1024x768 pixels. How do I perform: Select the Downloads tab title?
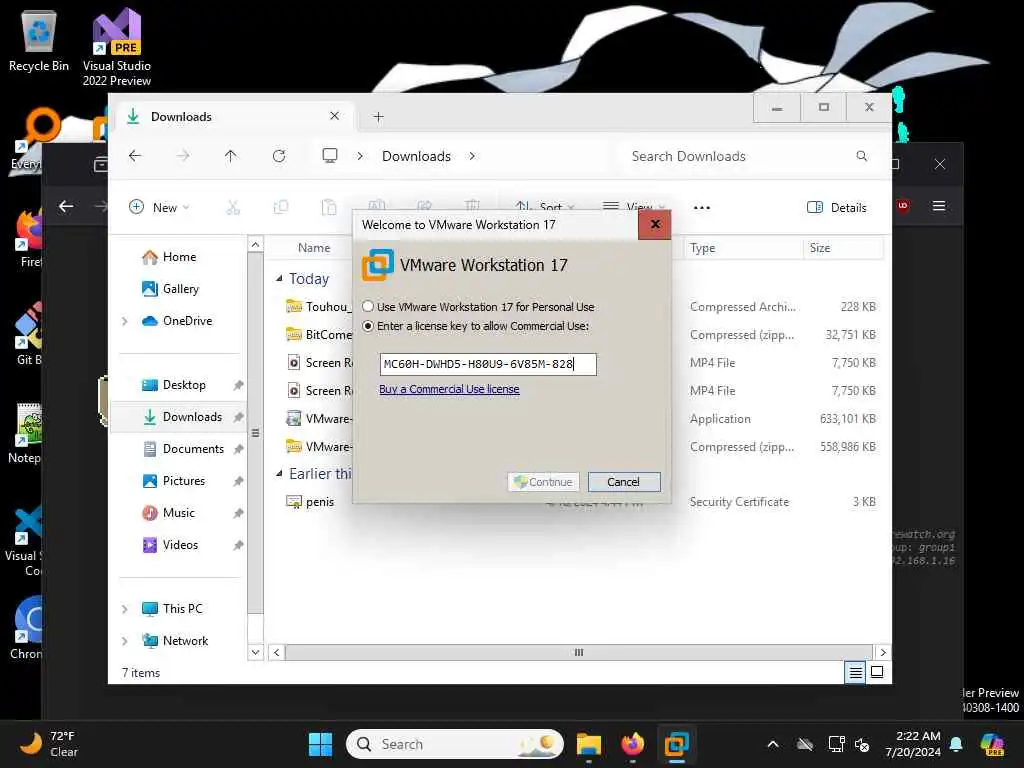tap(181, 117)
